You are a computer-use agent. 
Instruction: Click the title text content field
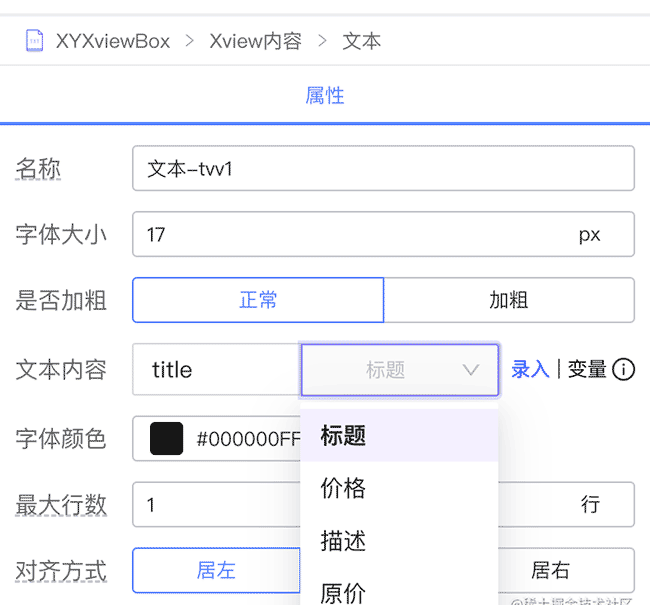(x=216, y=369)
